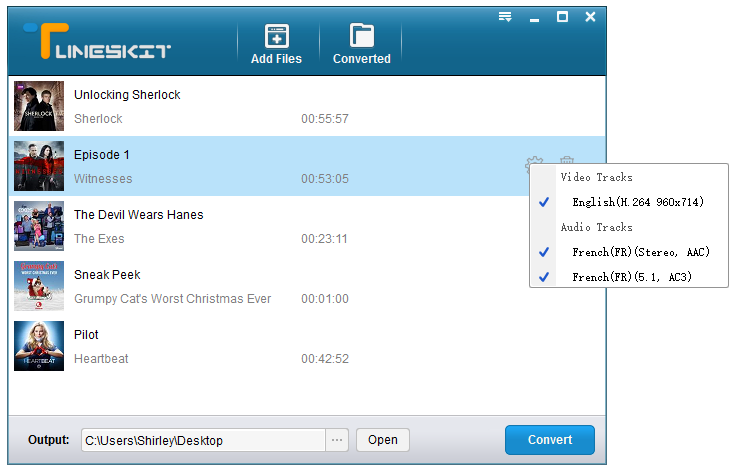The image size is (734, 470).
Task: Open the Converted folder icon
Action: 361,35
